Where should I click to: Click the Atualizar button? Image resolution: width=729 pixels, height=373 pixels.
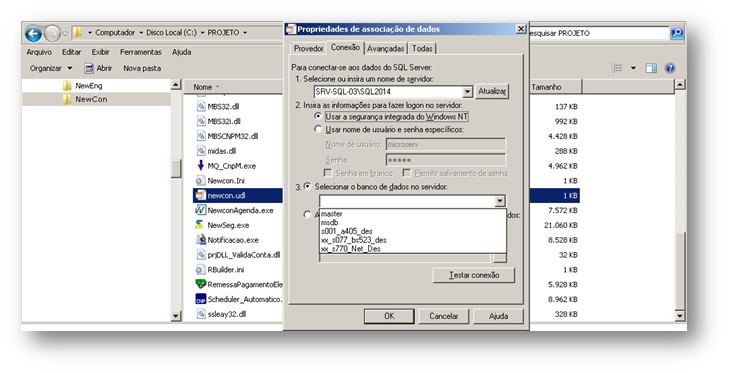(x=492, y=92)
